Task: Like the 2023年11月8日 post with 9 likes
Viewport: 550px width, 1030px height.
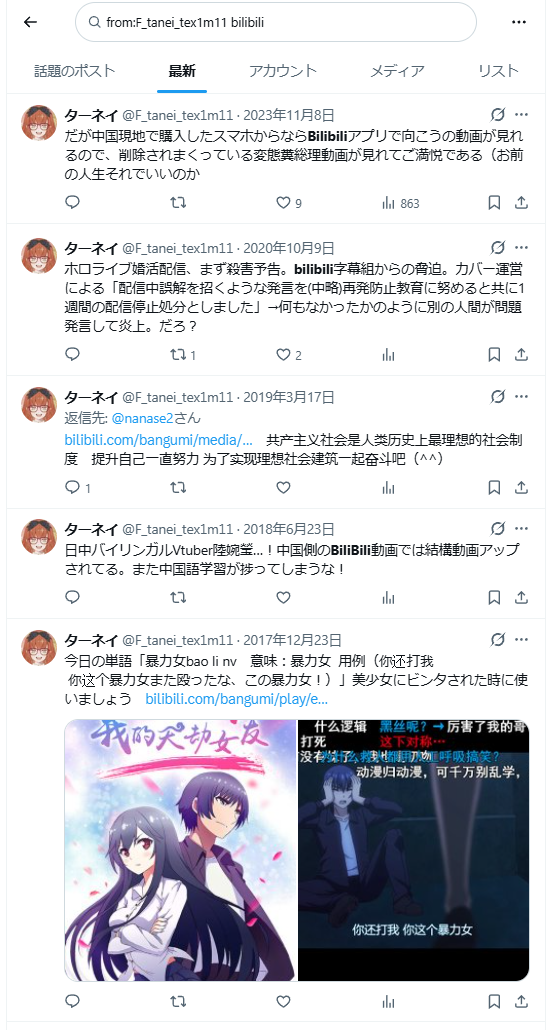Action: click(288, 203)
